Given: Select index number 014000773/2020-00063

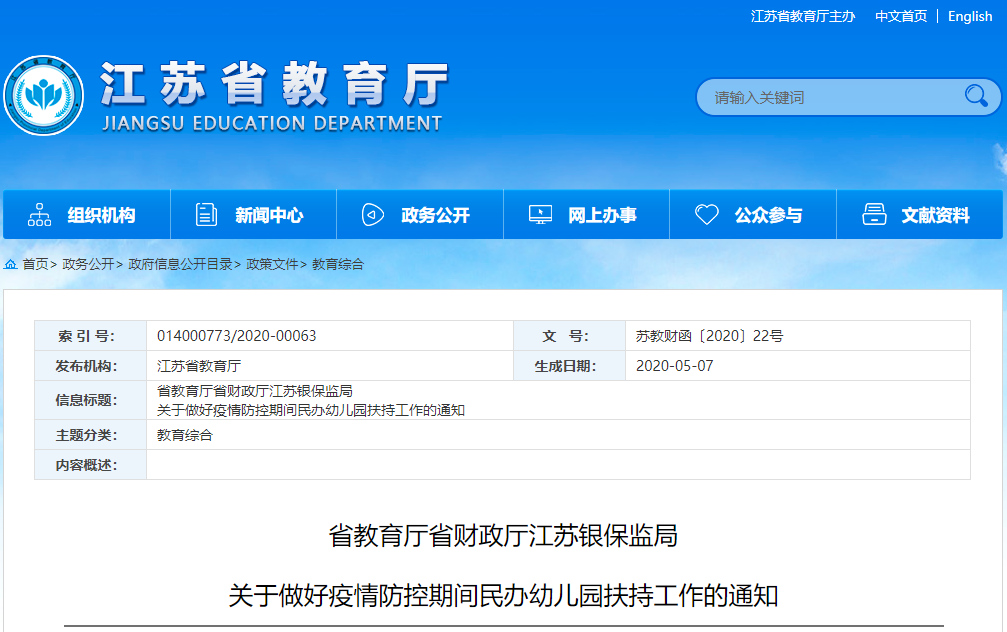Looking at the screenshot, I should click(x=236, y=336).
